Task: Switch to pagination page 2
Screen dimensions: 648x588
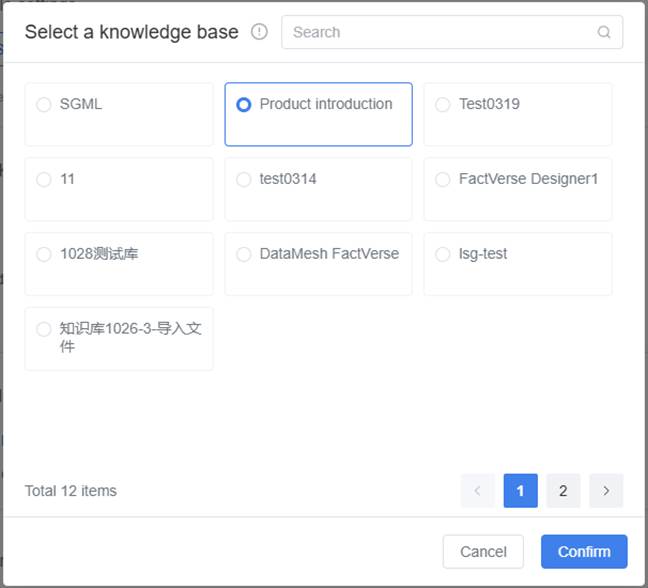Action: [563, 491]
